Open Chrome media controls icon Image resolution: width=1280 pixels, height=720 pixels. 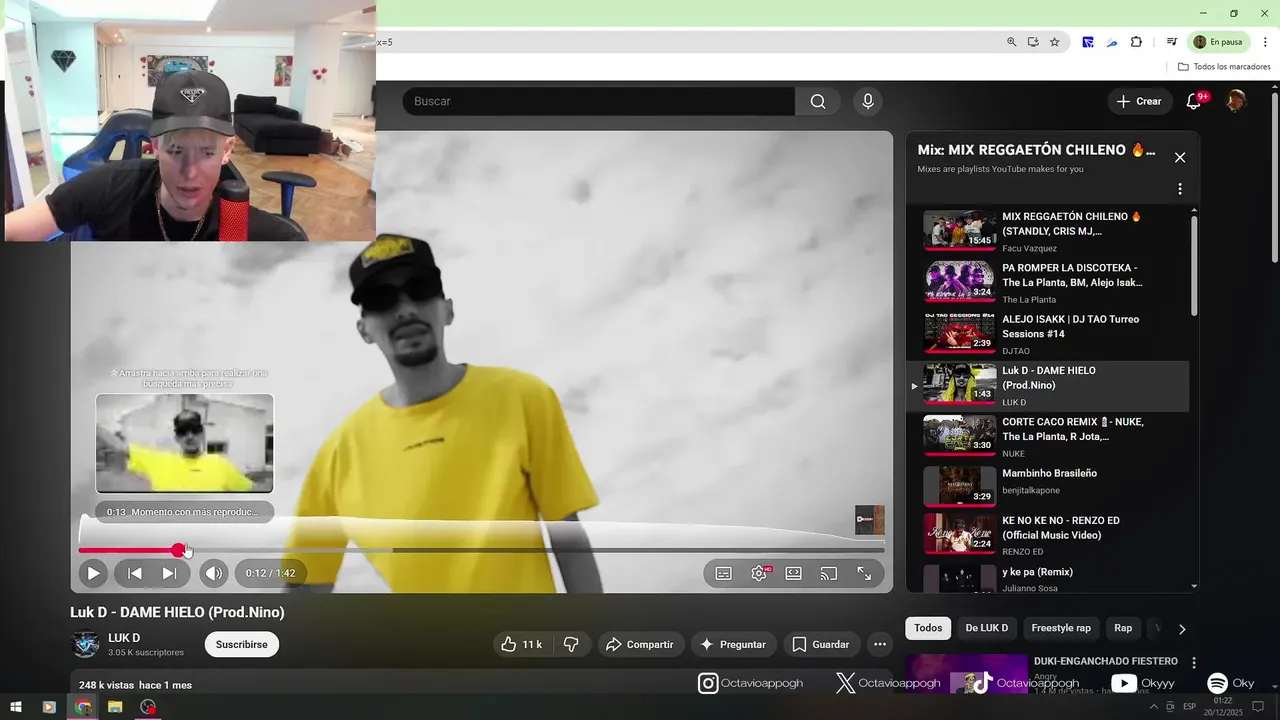(1171, 42)
